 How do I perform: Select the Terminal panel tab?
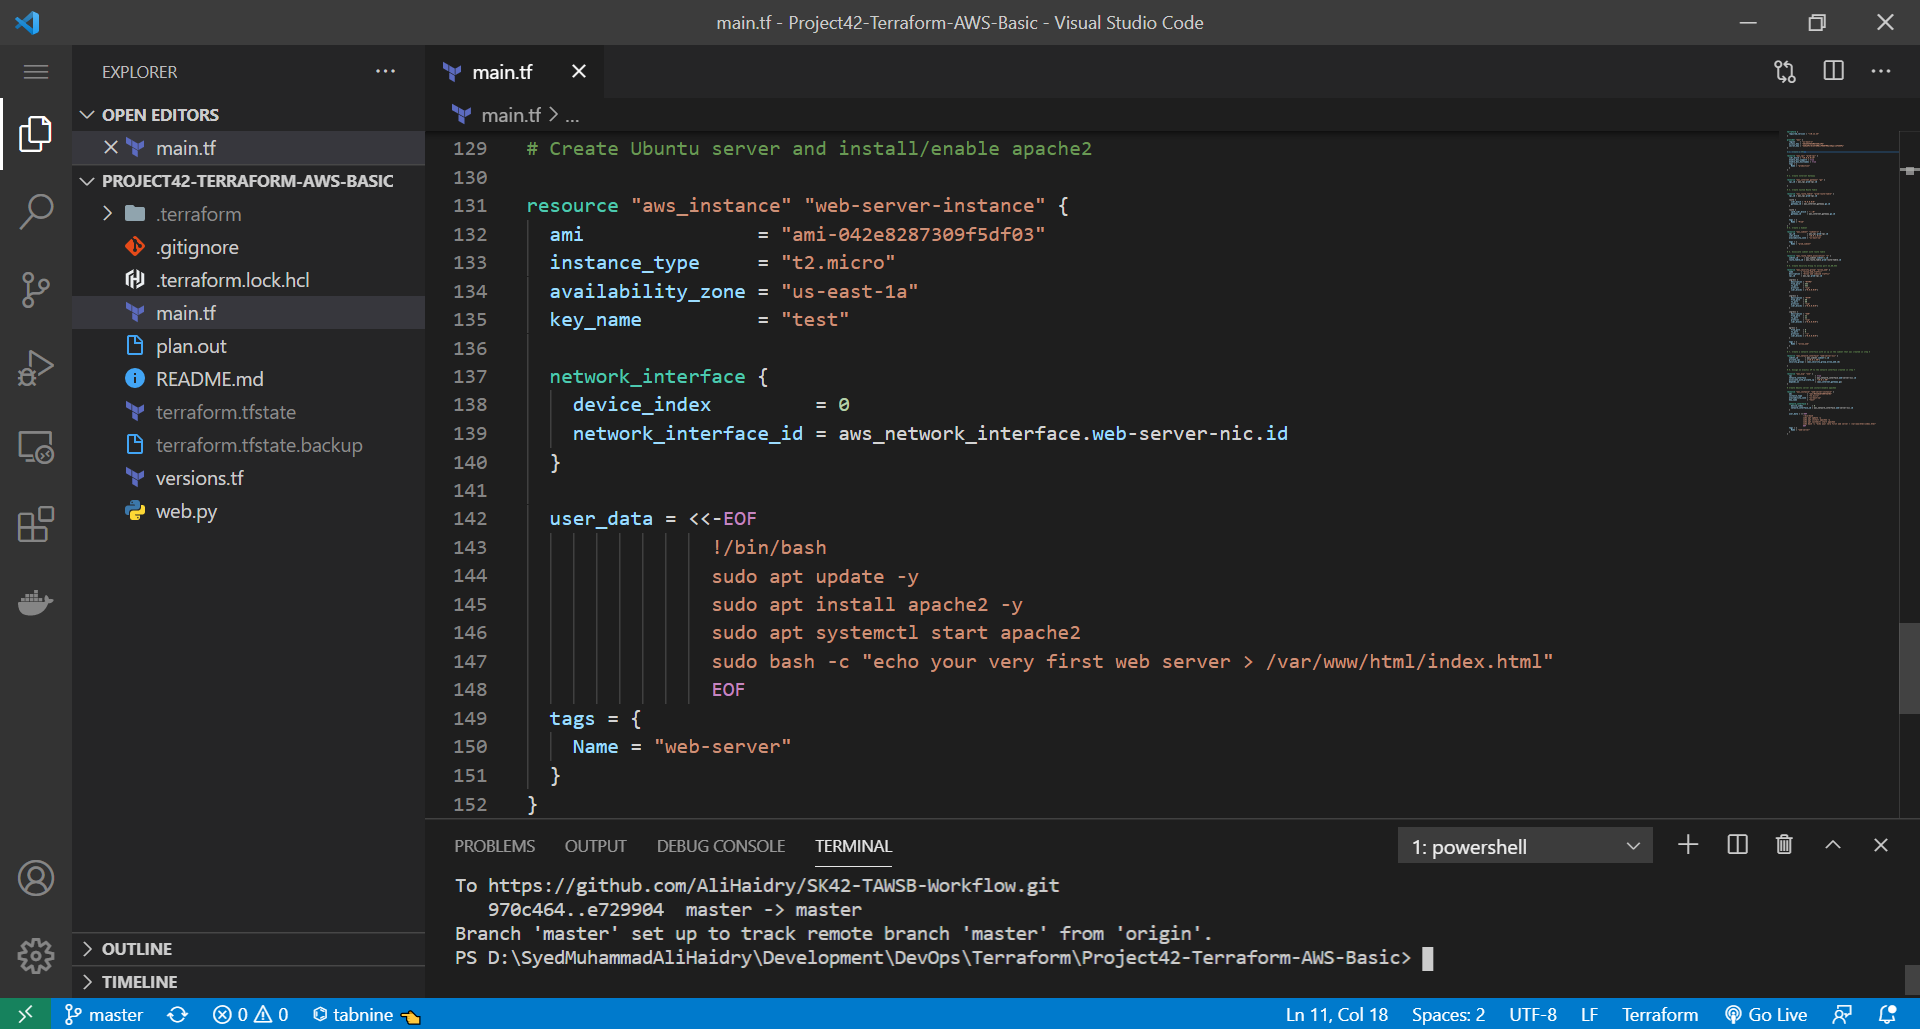click(x=853, y=846)
